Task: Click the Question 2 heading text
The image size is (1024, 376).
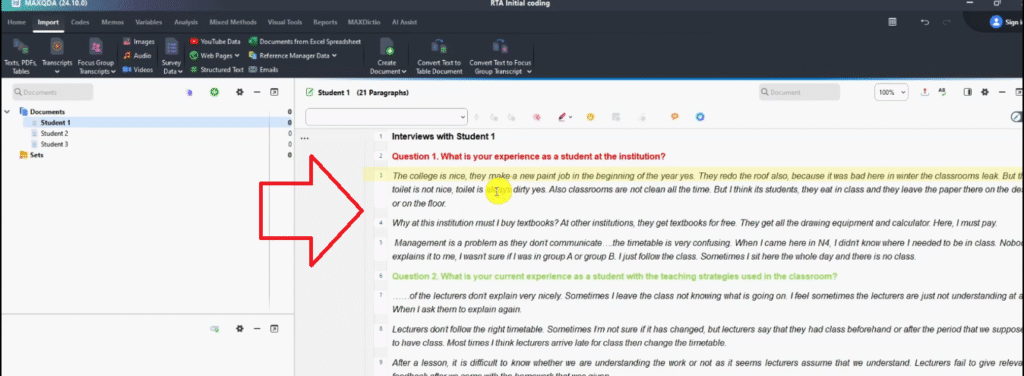Action: [615, 276]
